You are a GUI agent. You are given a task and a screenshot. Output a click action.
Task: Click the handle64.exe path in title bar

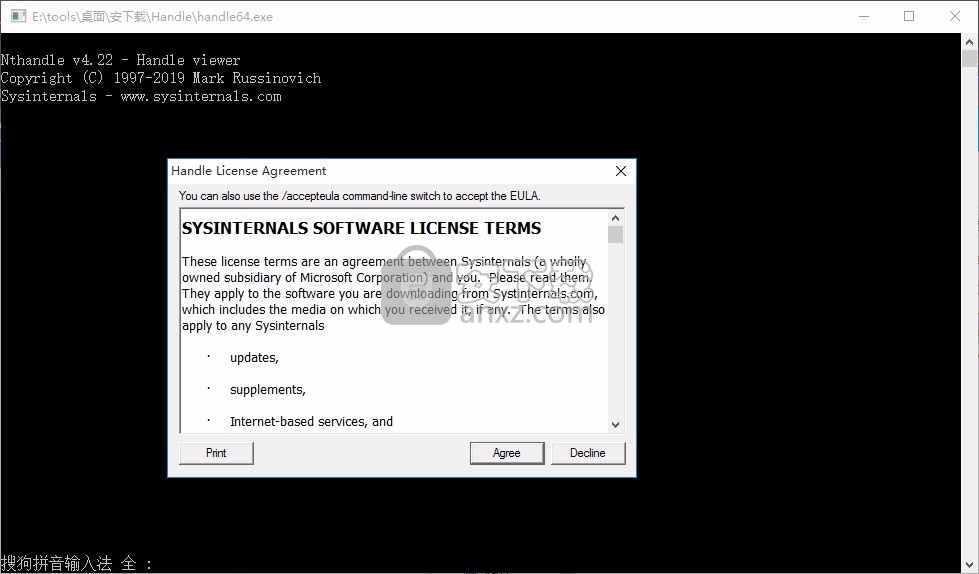[x=152, y=17]
